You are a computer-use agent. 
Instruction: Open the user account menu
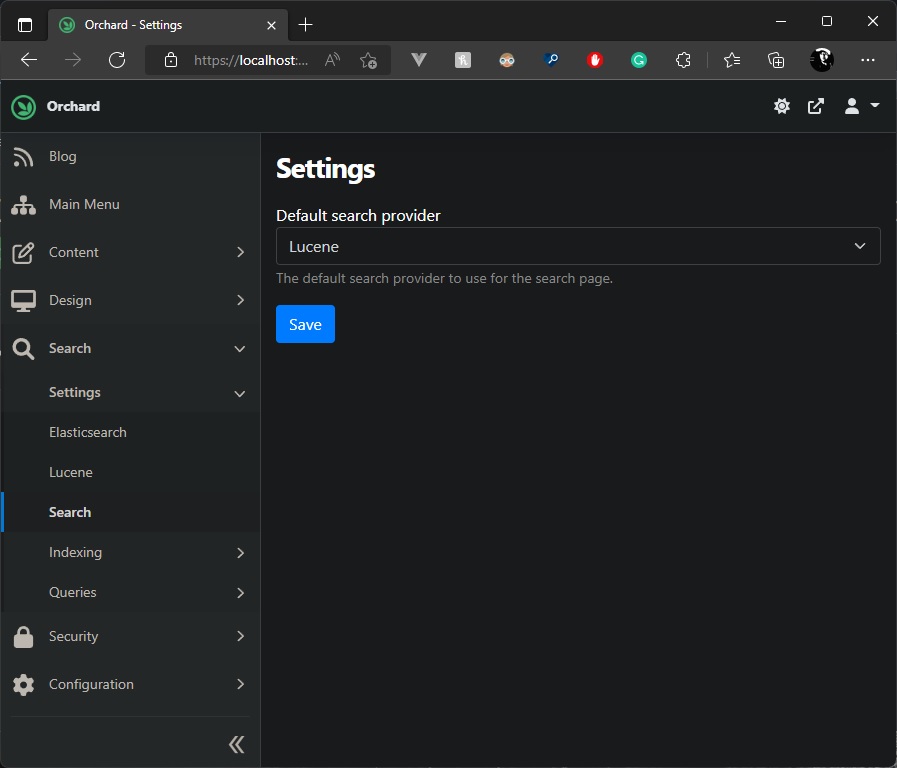click(x=862, y=106)
